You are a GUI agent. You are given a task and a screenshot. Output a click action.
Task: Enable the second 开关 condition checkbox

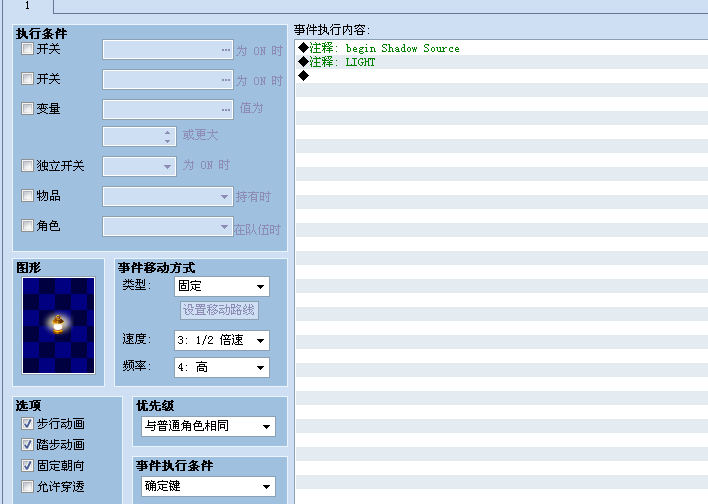coord(28,79)
